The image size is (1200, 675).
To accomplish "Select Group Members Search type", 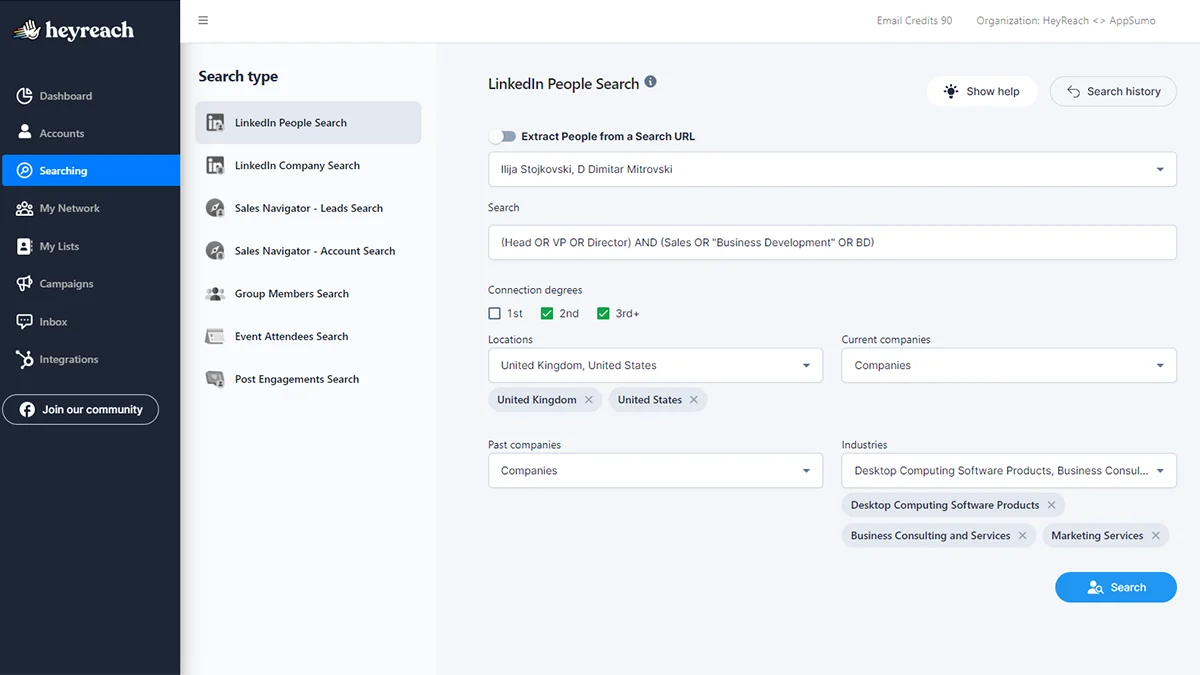I will [x=308, y=294].
